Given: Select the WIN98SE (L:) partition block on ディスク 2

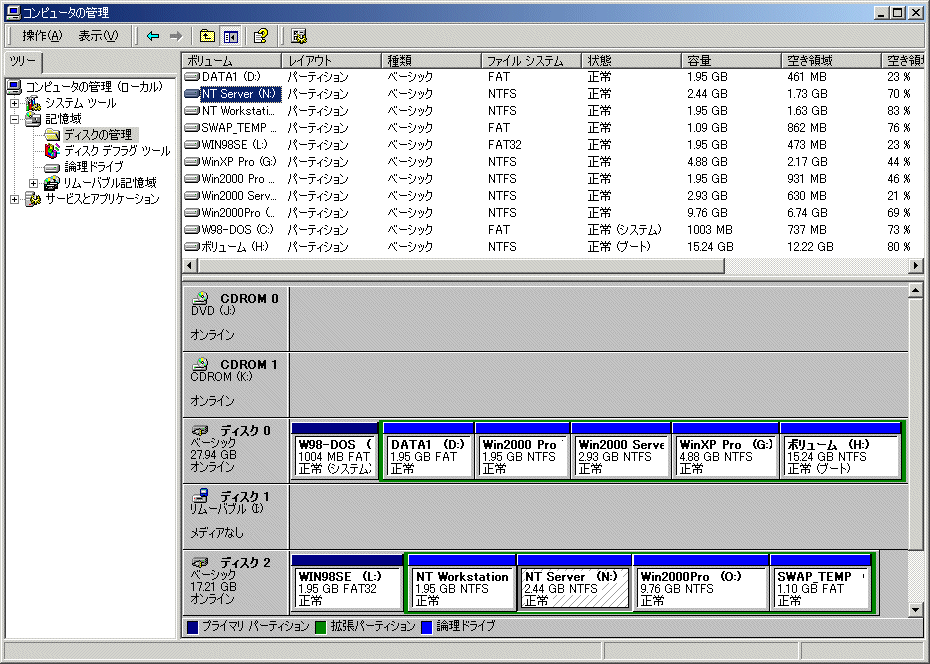Looking at the screenshot, I should pyautogui.click(x=347, y=583).
